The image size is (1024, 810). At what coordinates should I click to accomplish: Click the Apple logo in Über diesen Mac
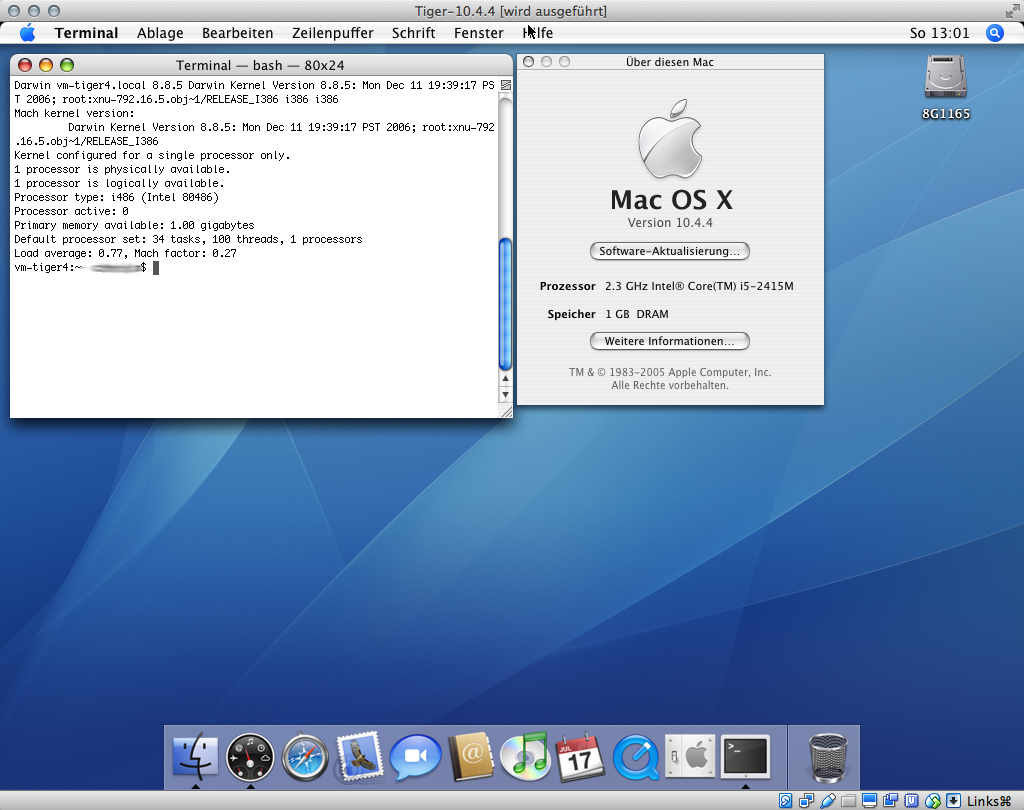670,138
